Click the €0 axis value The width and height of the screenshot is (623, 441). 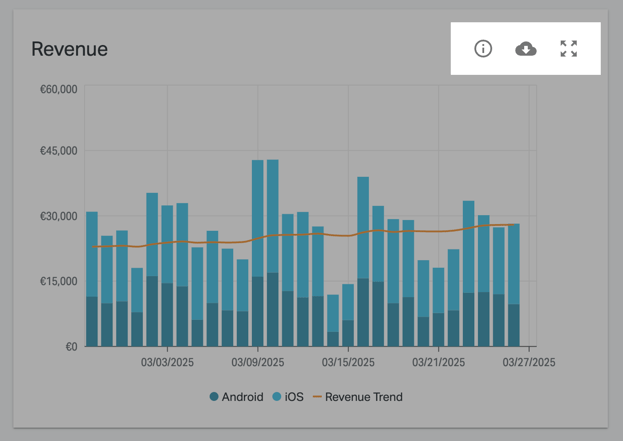coord(71,347)
